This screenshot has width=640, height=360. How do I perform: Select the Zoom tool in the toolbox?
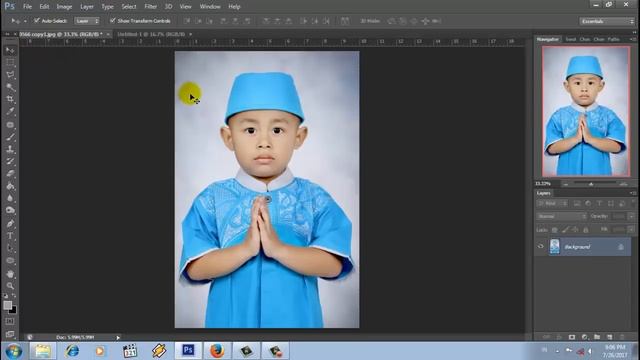[x=10, y=286]
